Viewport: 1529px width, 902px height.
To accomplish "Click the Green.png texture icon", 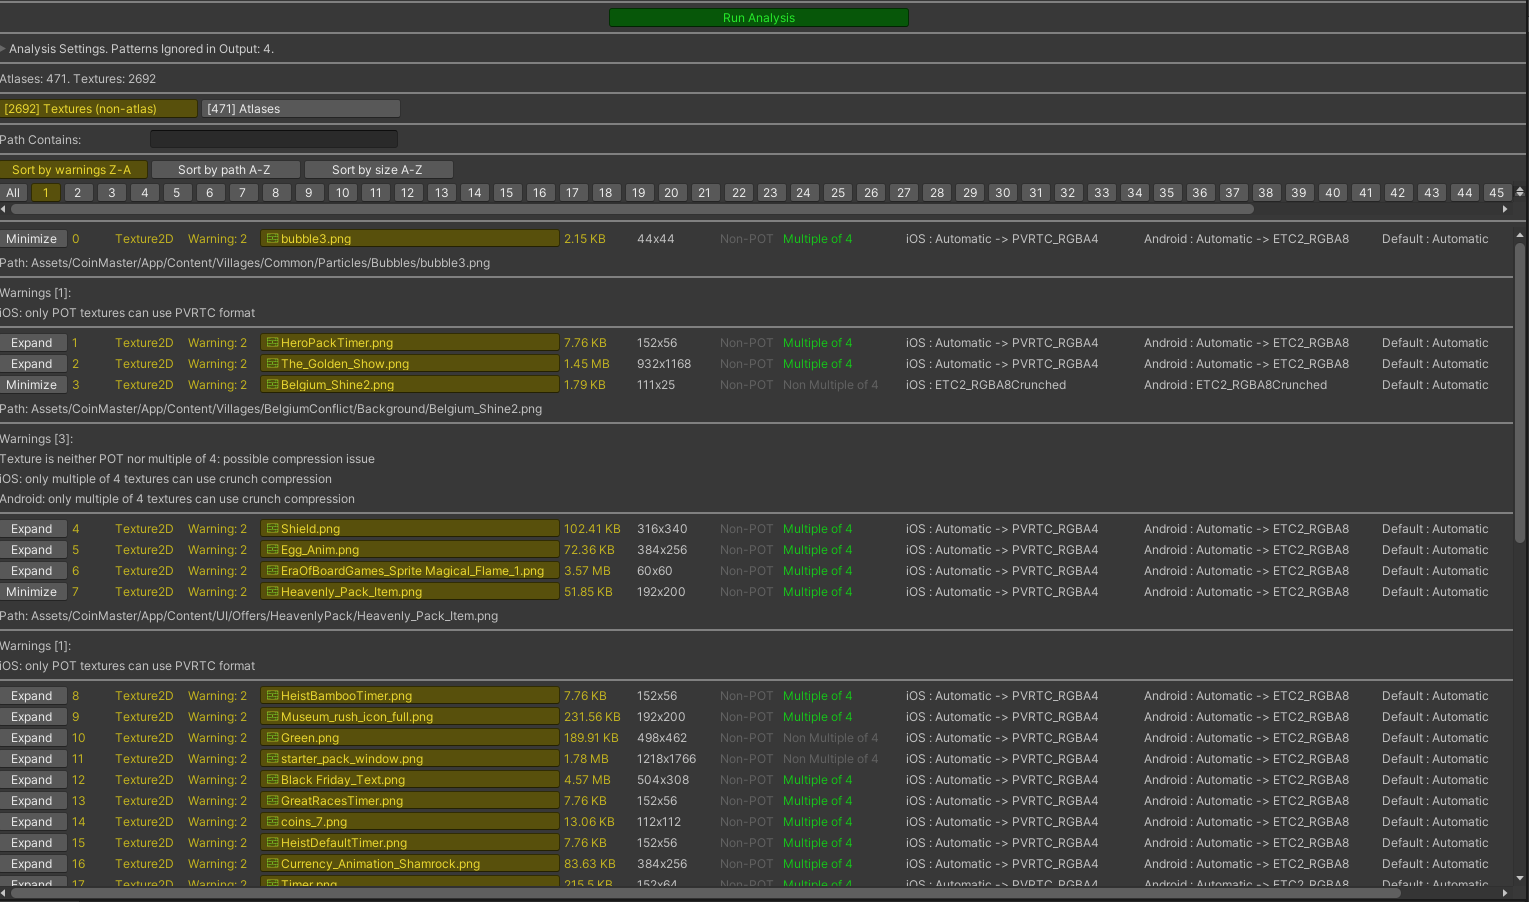I will click(271, 738).
